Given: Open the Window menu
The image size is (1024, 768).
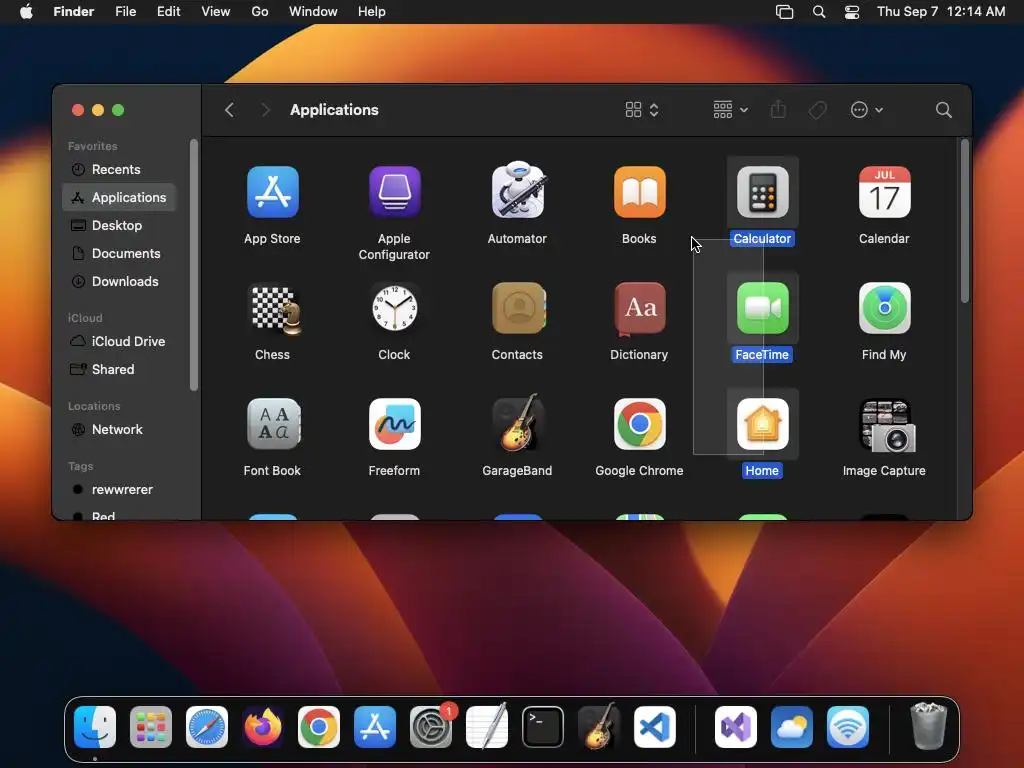Looking at the screenshot, I should (x=313, y=12).
